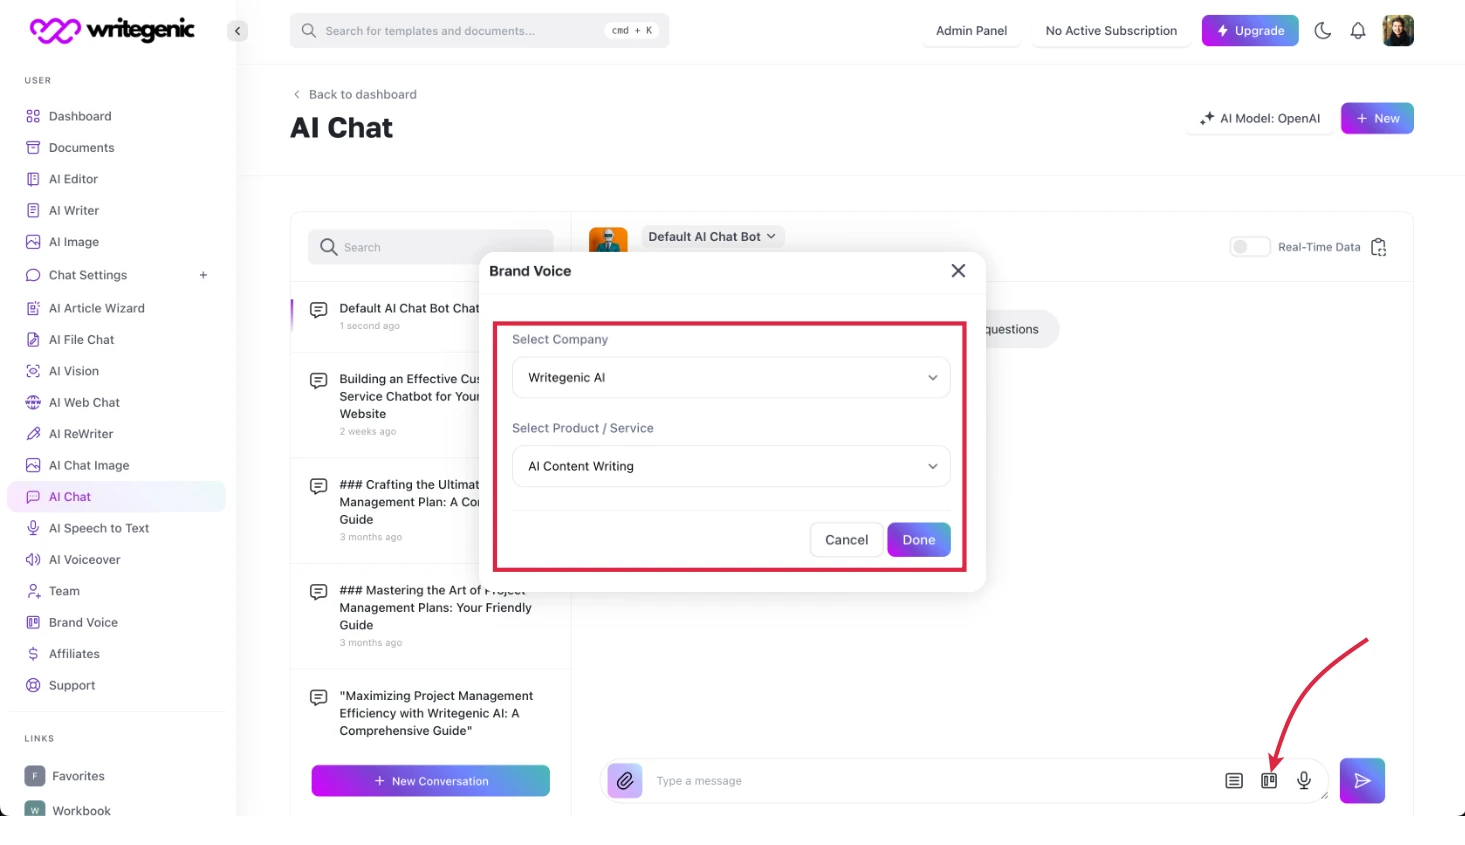This screenshot has width=1465, height=845.
Task: Click the templates and documents search field
Action: click(x=460, y=31)
